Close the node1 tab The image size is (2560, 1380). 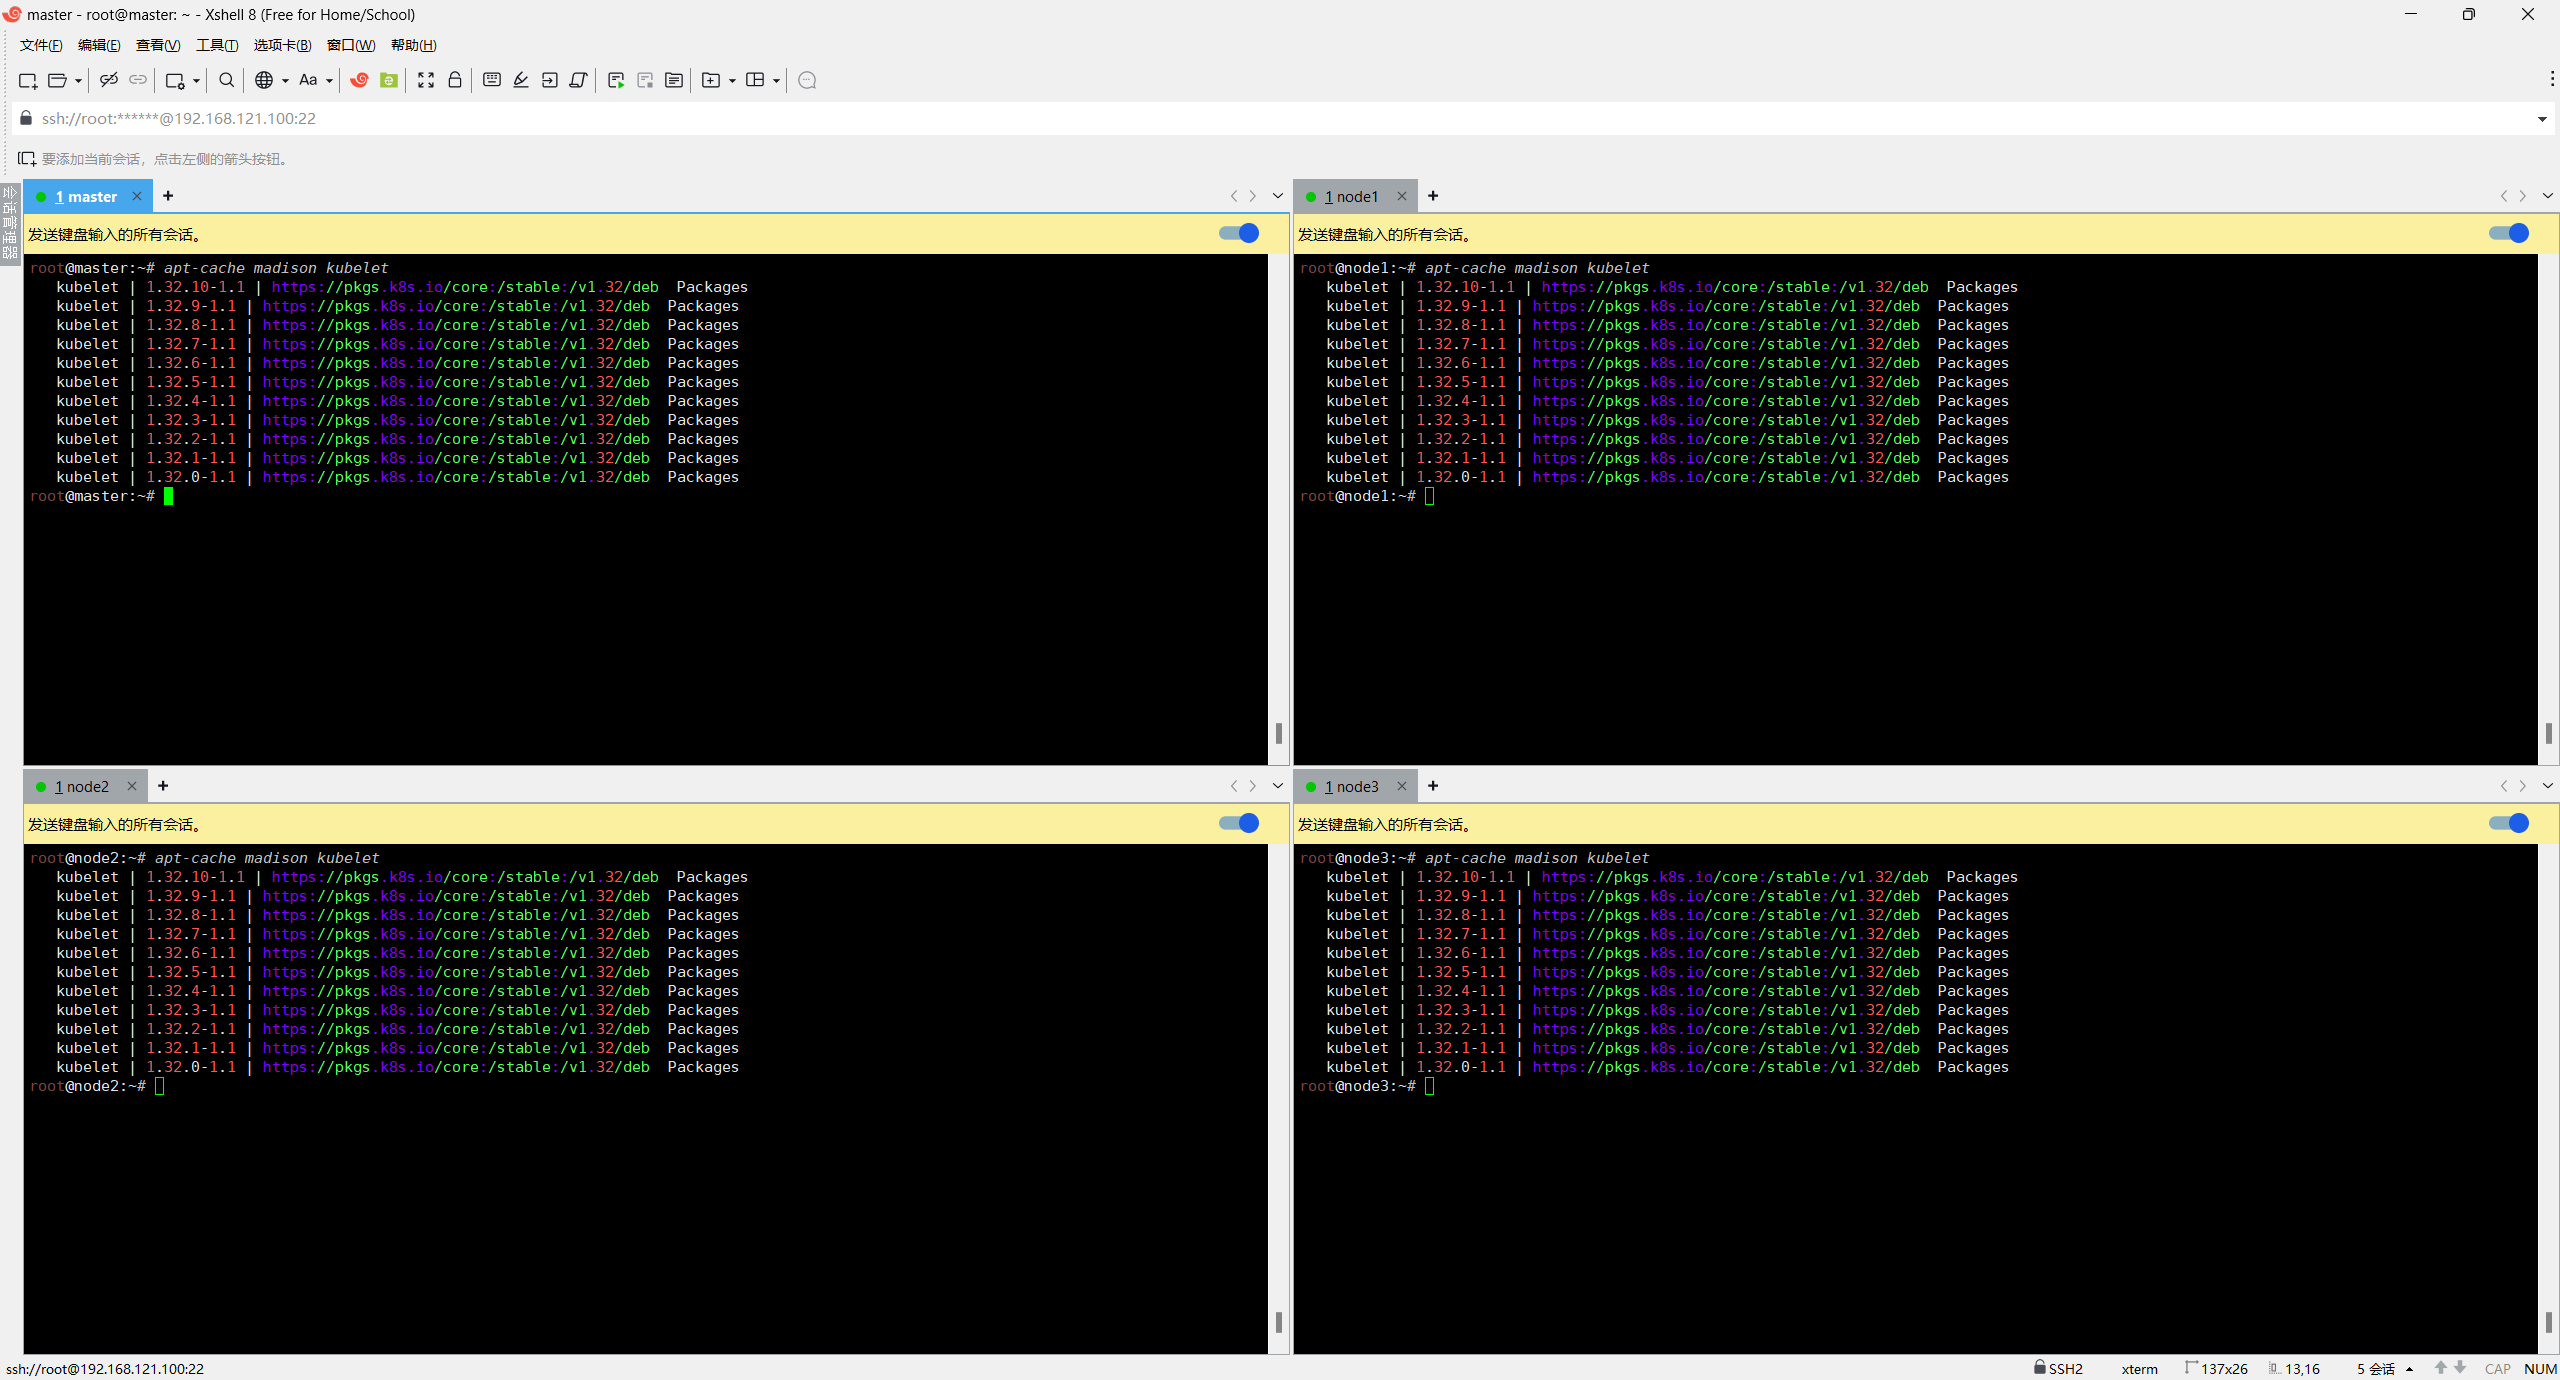(x=1402, y=196)
